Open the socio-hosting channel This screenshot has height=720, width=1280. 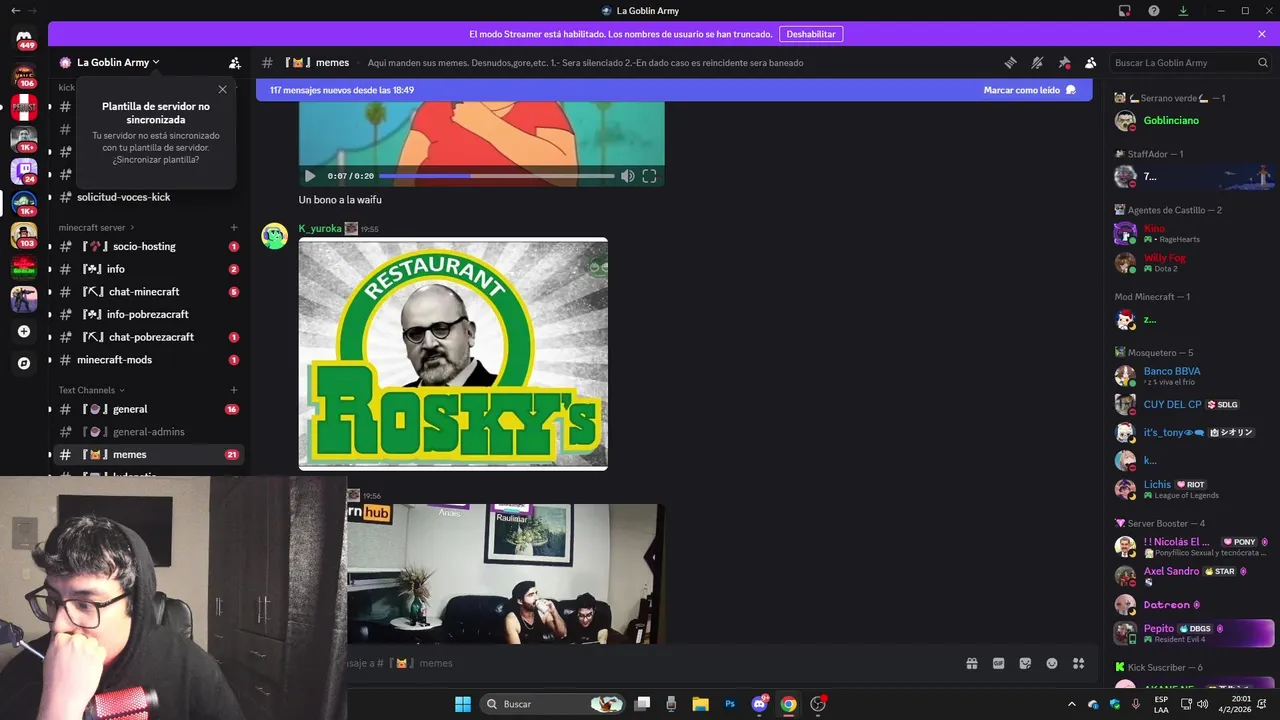tap(149, 246)
